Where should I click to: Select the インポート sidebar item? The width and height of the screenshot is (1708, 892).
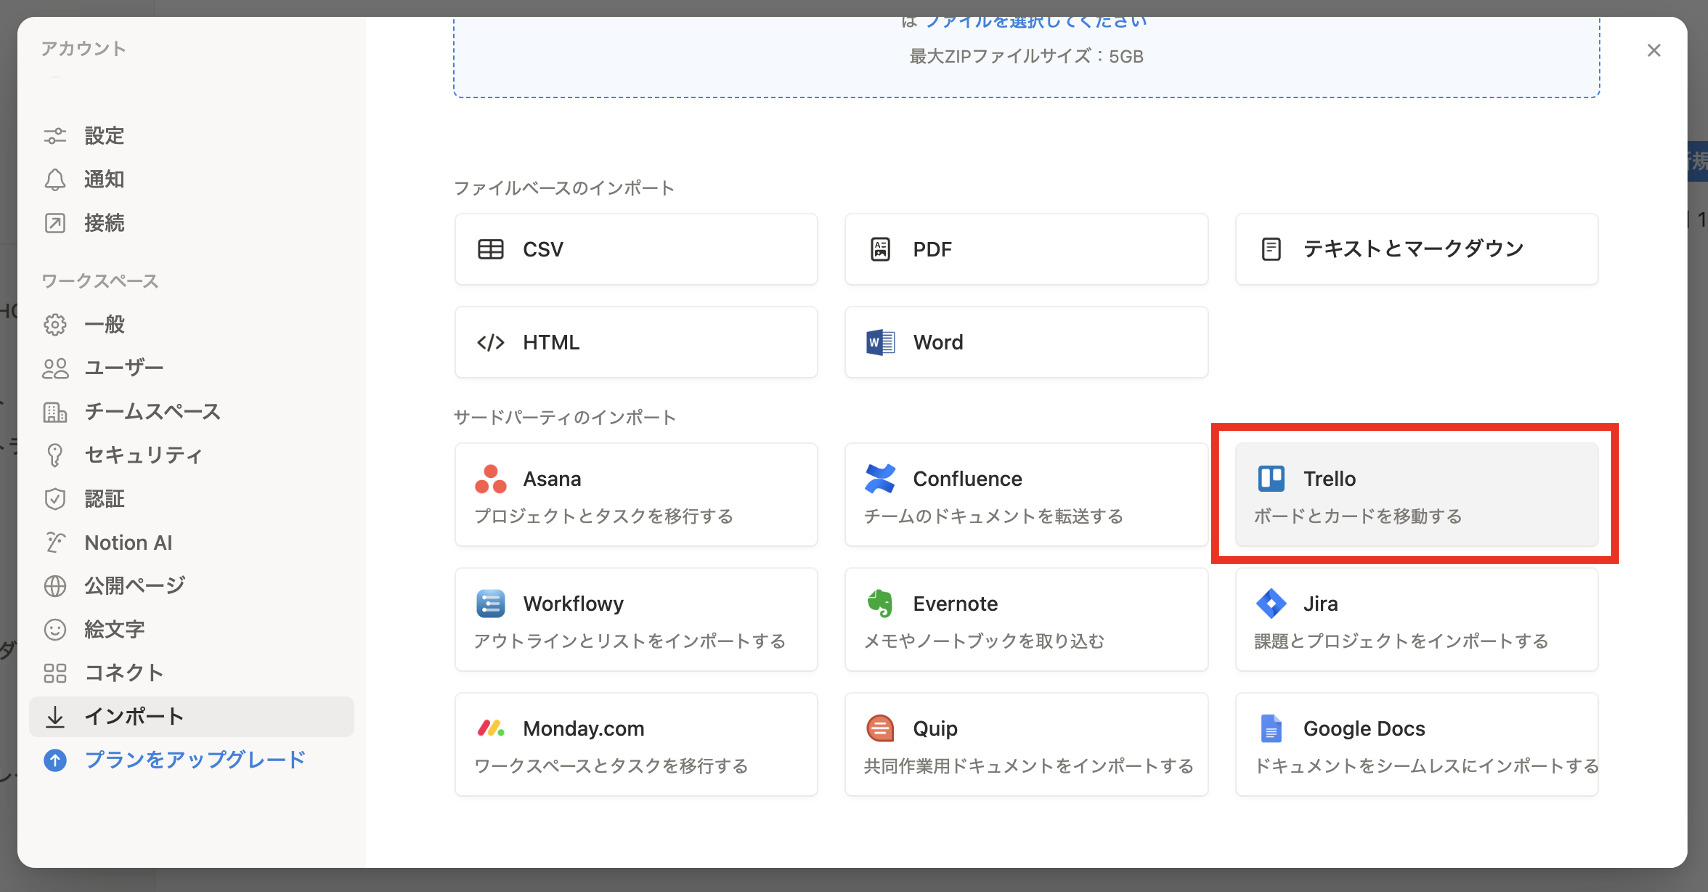coord(191,717)
